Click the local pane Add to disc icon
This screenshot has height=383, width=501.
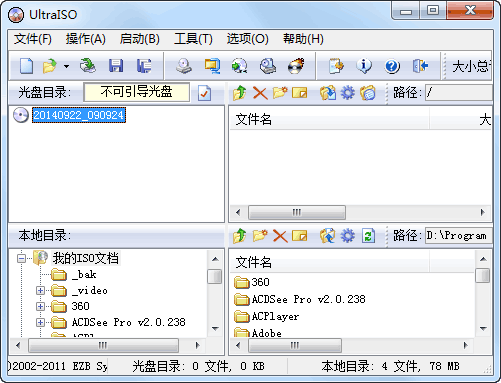click(328, 236)
